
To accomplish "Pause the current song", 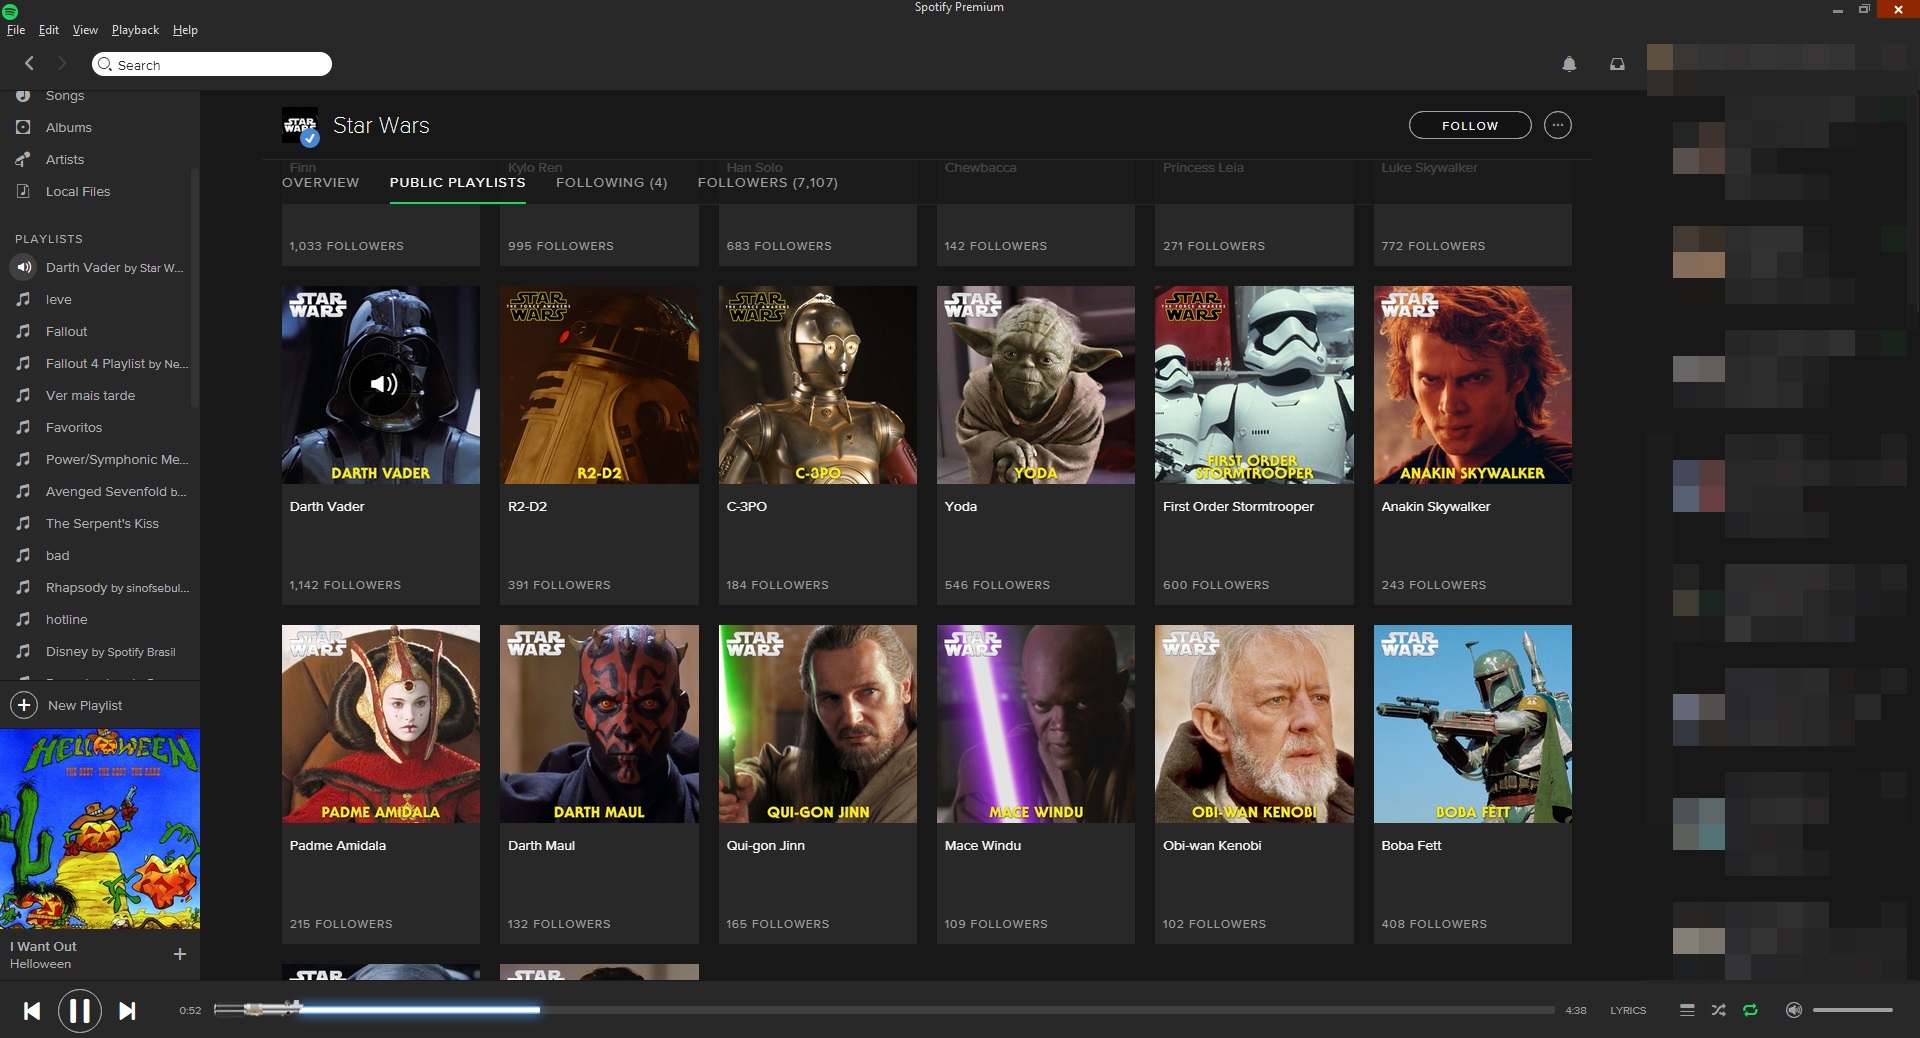I will 80,1011.
